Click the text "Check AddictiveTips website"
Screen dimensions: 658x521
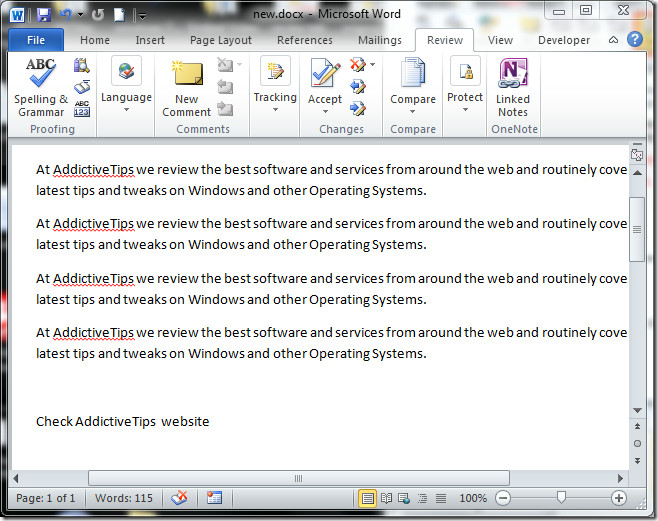pos(123,422)
